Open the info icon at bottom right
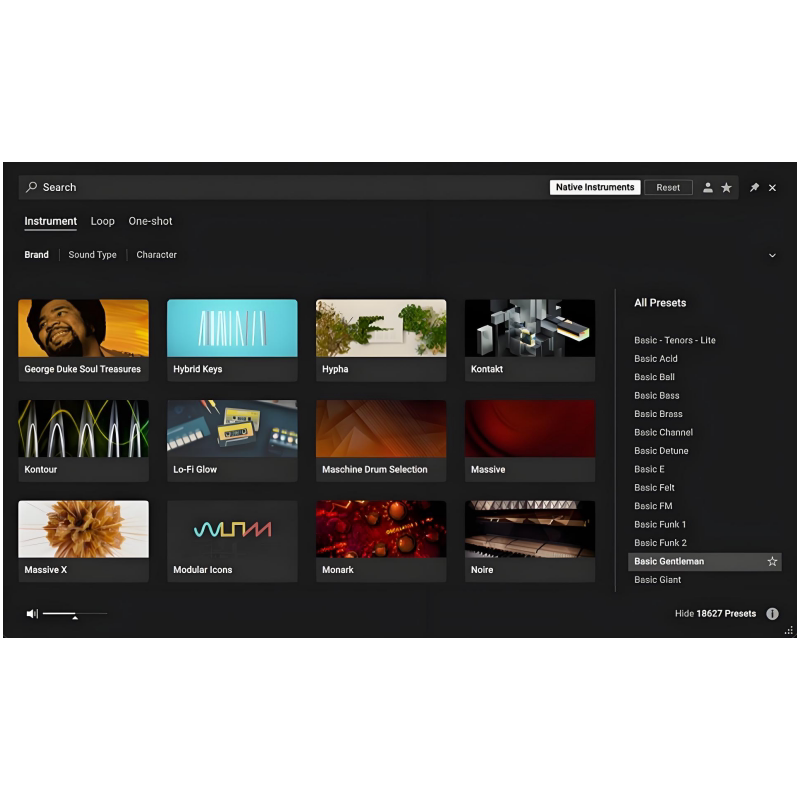This screenshot has width=800, height=800. point(772,613)
